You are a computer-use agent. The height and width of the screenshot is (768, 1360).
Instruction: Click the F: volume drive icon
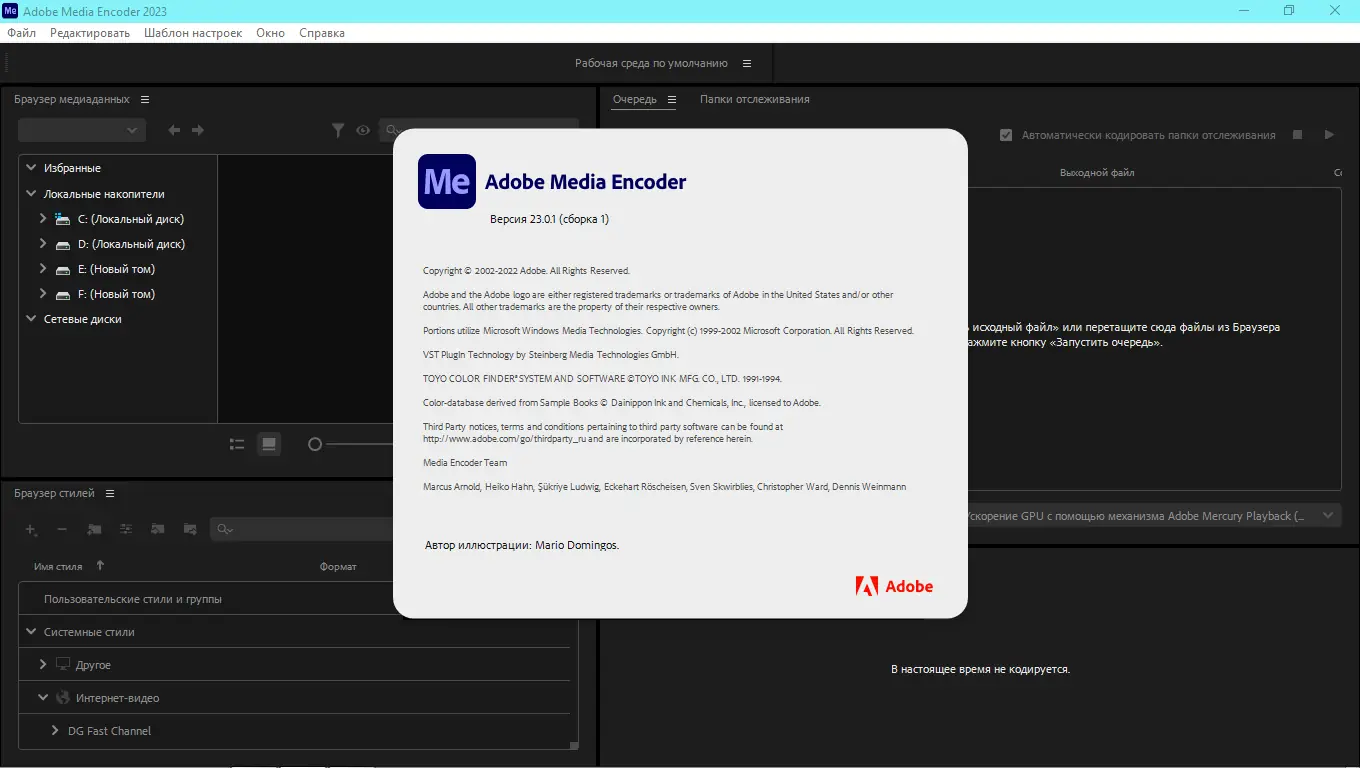click(x=62, y=294)
